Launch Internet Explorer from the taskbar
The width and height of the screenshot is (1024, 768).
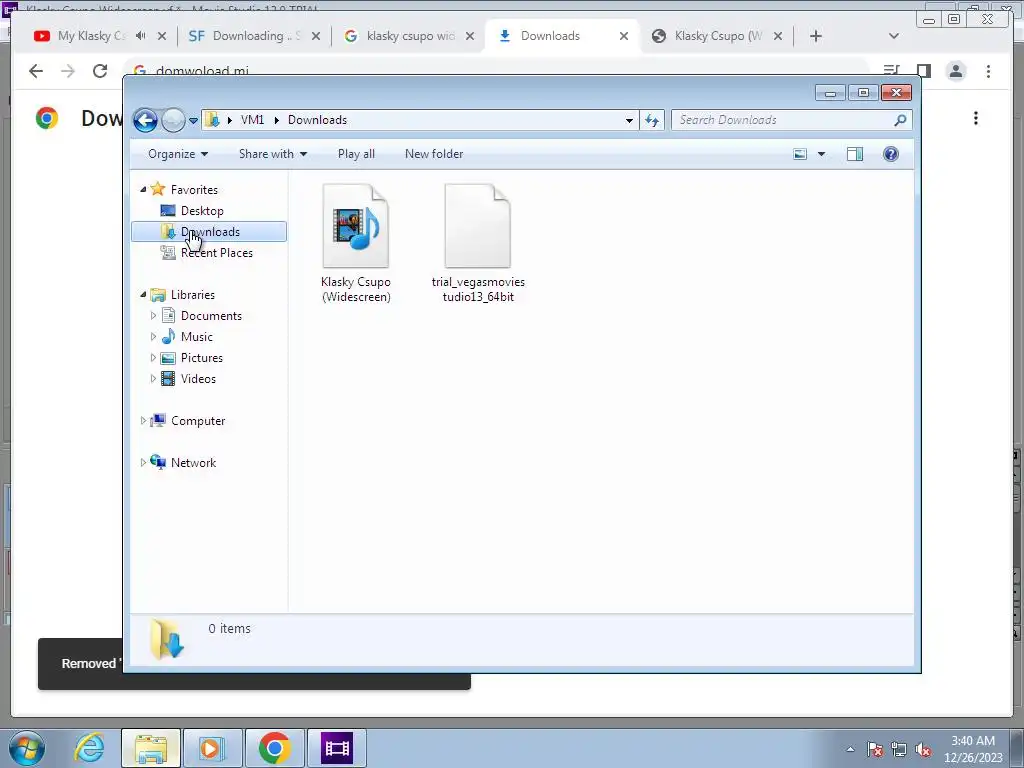[x=89, y=748]
